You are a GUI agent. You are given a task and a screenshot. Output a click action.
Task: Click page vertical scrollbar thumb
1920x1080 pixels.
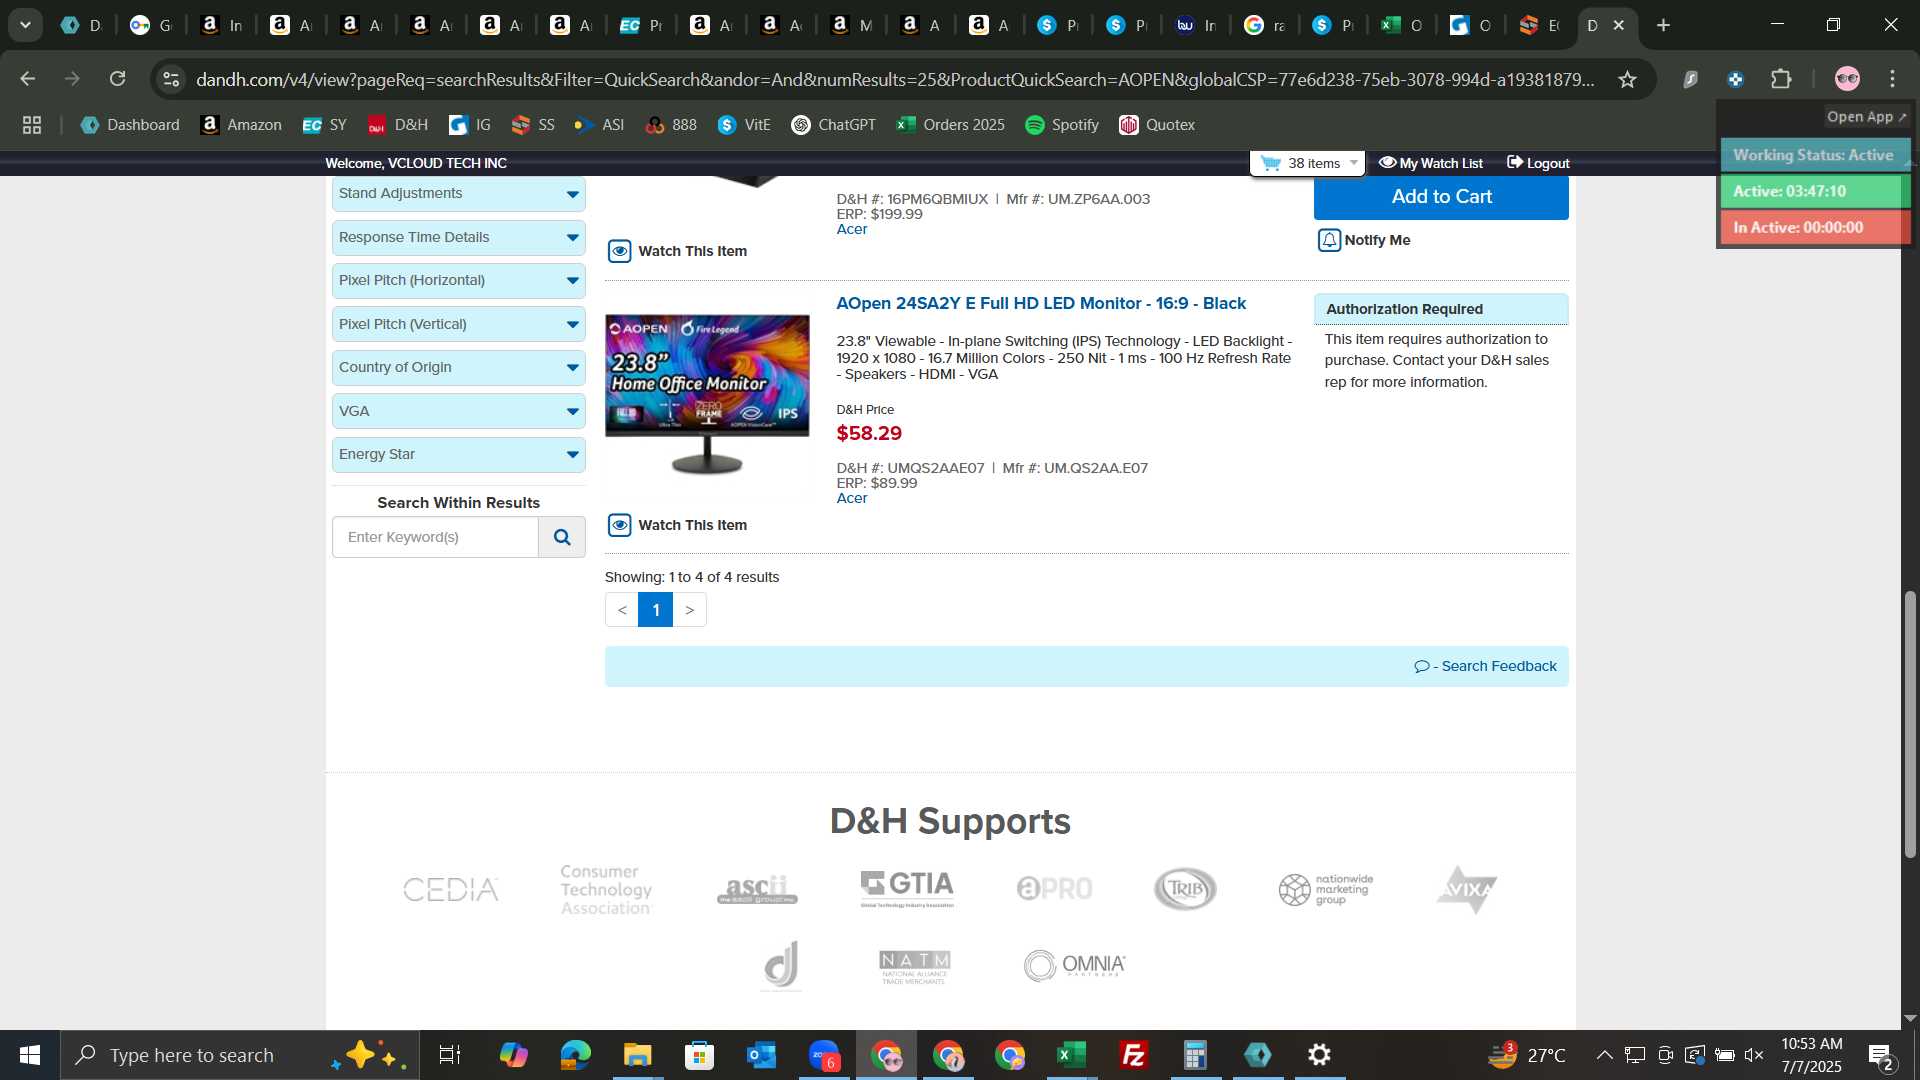click(1910, 724)
